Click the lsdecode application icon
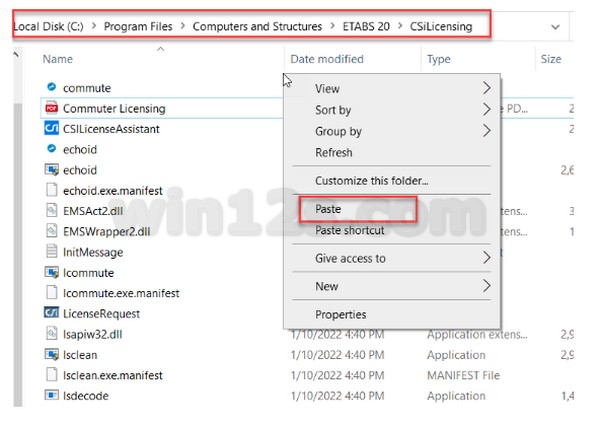Image resolution: width=600 pixels, height=424 pixels. coord(52,395)
